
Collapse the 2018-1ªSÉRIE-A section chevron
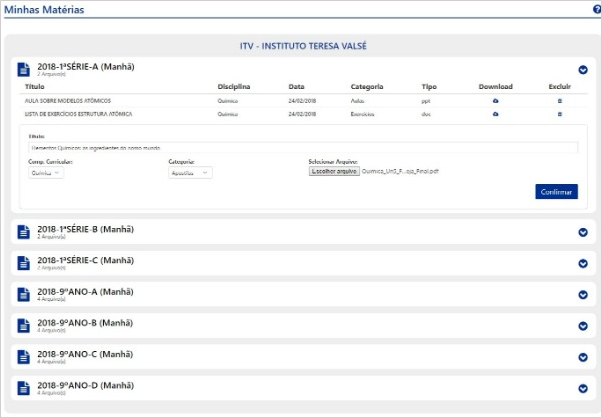583,70
